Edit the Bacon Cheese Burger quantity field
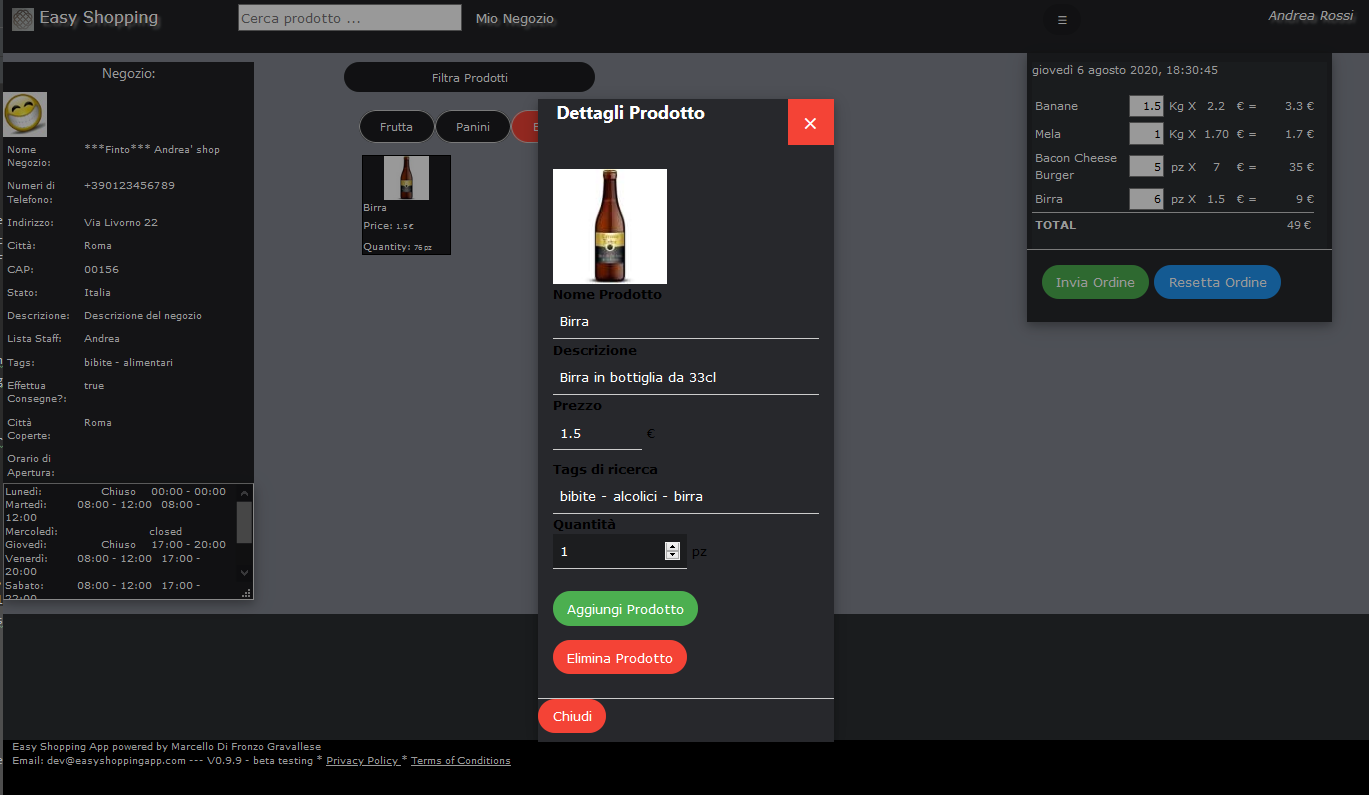The image size is (1369, 795). pos(1147,167)
